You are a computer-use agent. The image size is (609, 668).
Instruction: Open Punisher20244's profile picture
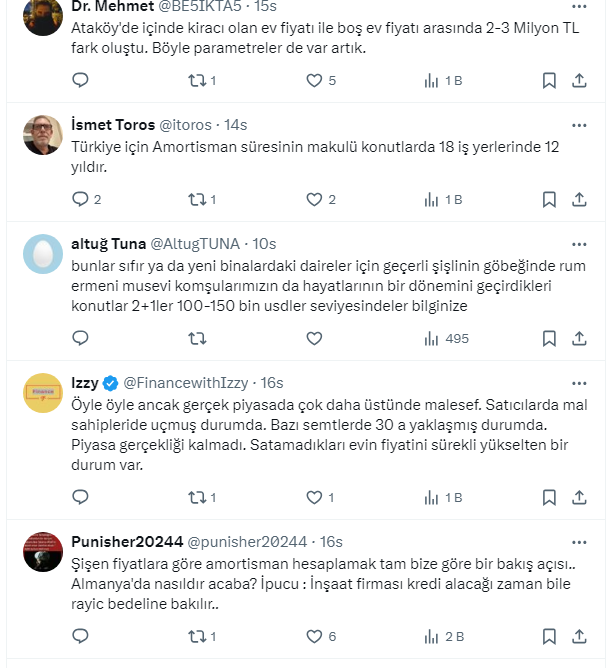43,552
